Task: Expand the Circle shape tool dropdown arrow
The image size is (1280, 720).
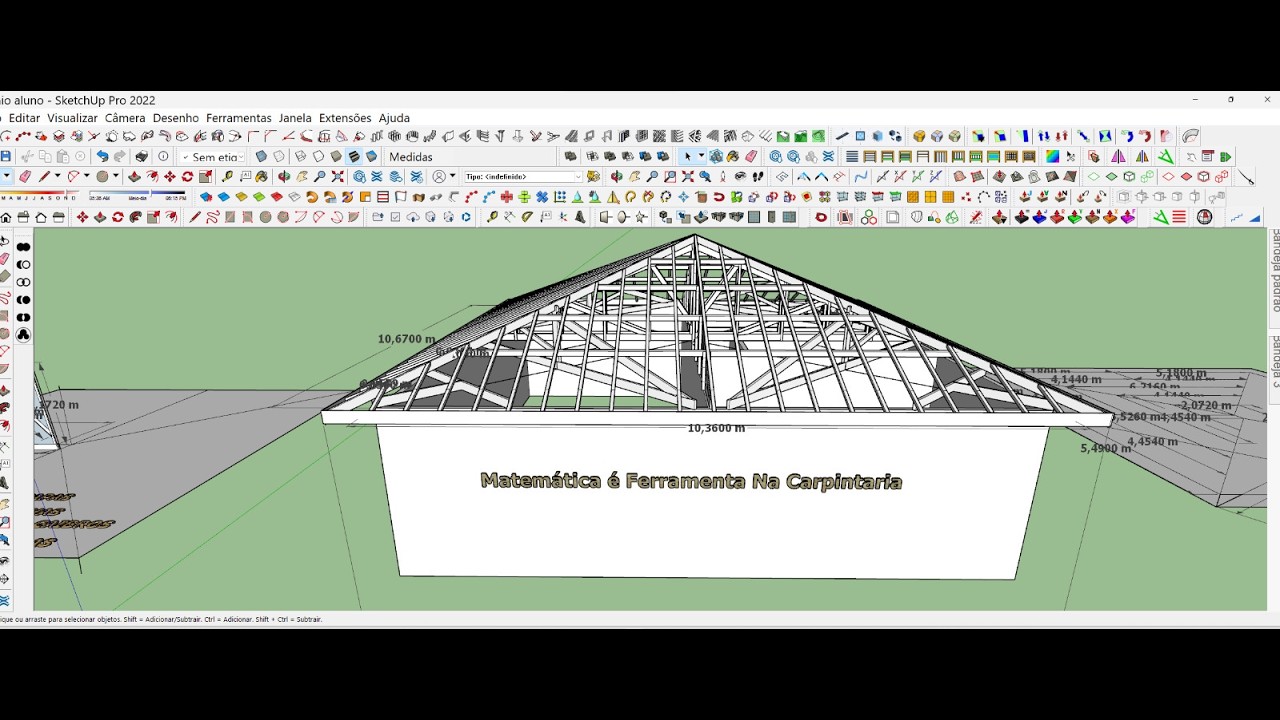Action: coord(116,176)
